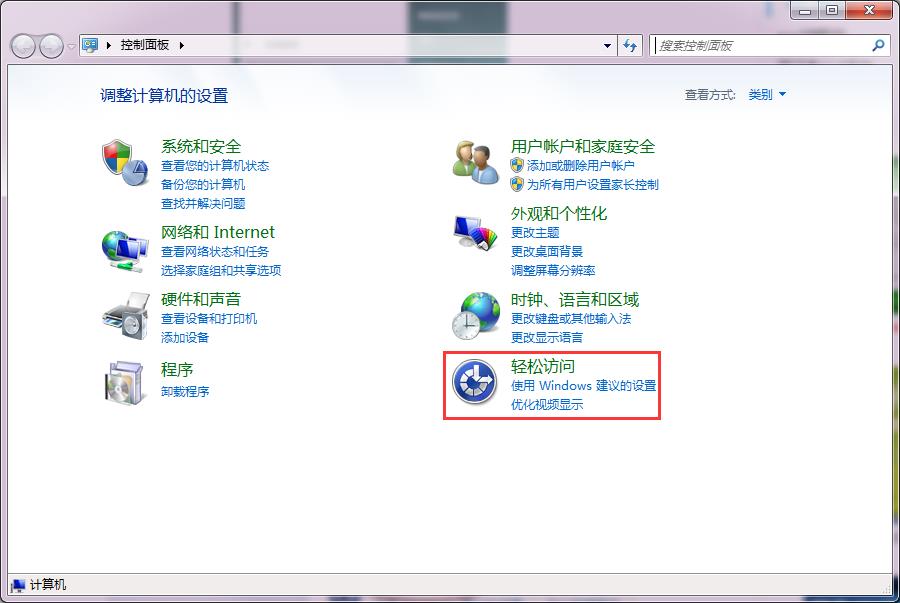Click the Appearance and Personalization monitor icon
This screenshot has height=603, width=900.
(x=475, y=237)
